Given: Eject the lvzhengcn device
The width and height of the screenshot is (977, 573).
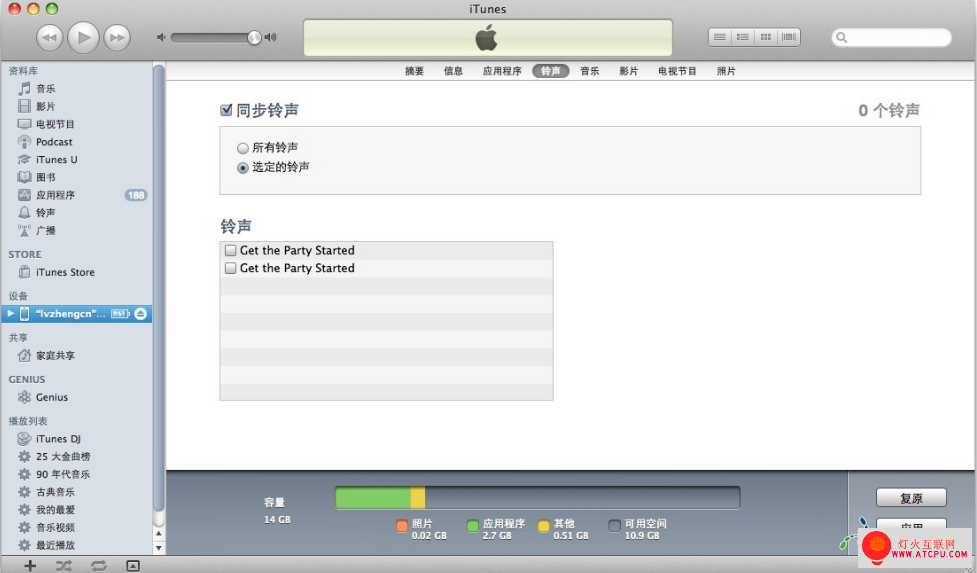Looking at the screenshot, I should pos(141,314).
